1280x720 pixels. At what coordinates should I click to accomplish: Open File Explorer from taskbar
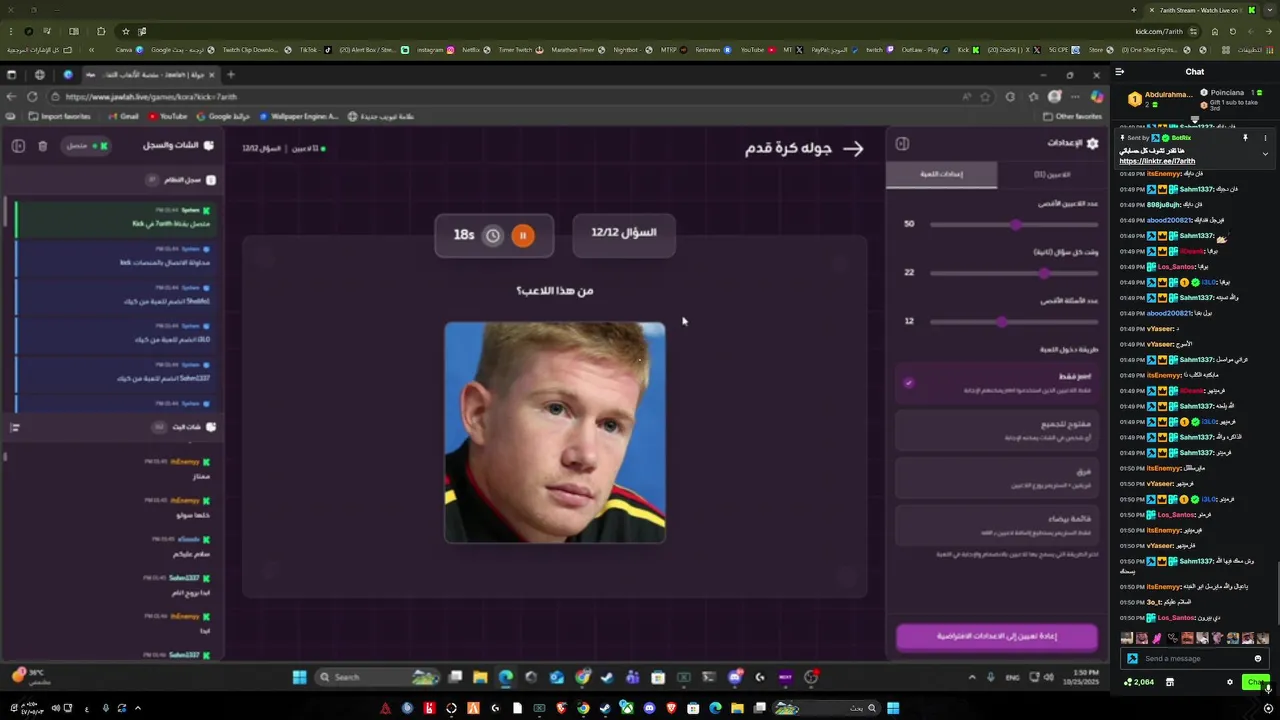click(480, 677)
